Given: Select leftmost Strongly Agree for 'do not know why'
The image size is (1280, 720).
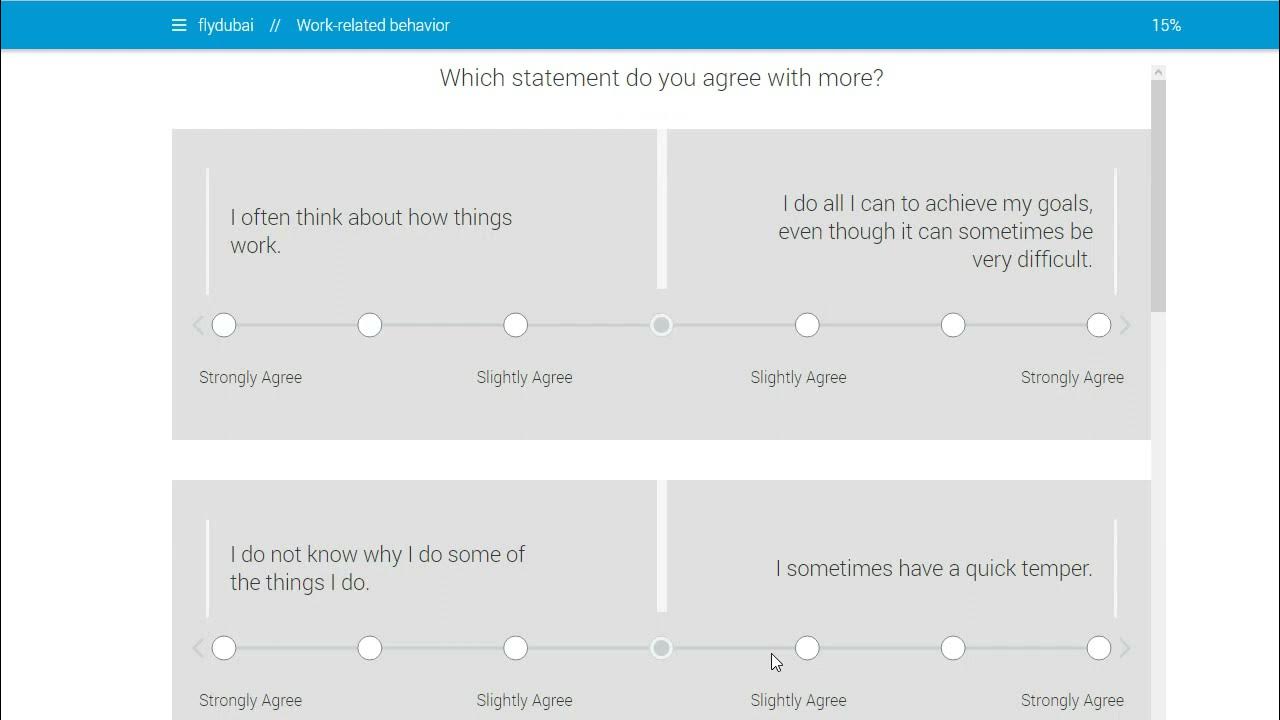Looking at the screenshot, I should [224, 648].
